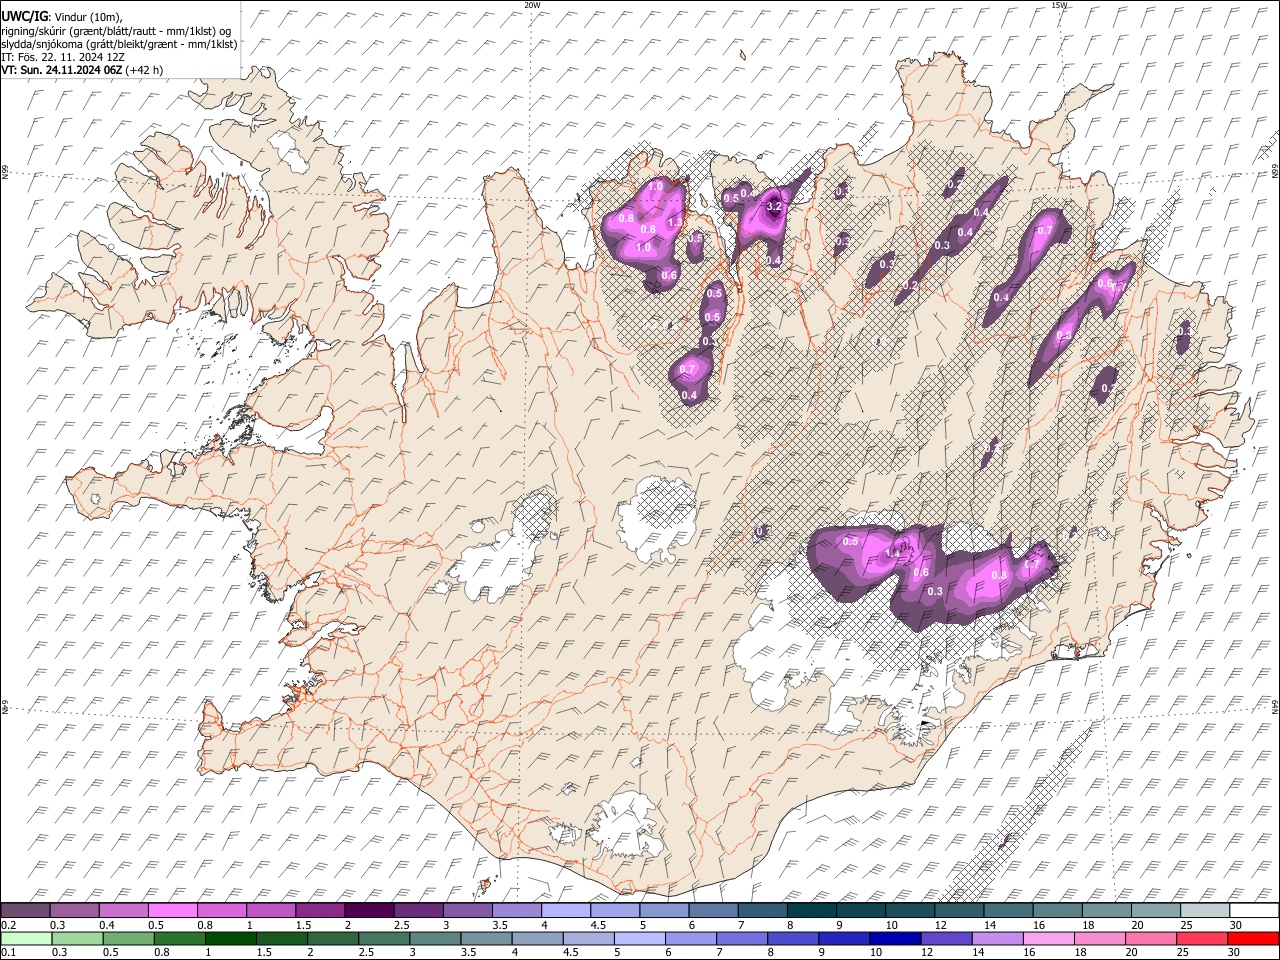Screen dimensions: 1280x960
Task: Click the 15W longitude label
Action: coord(1059,5)
